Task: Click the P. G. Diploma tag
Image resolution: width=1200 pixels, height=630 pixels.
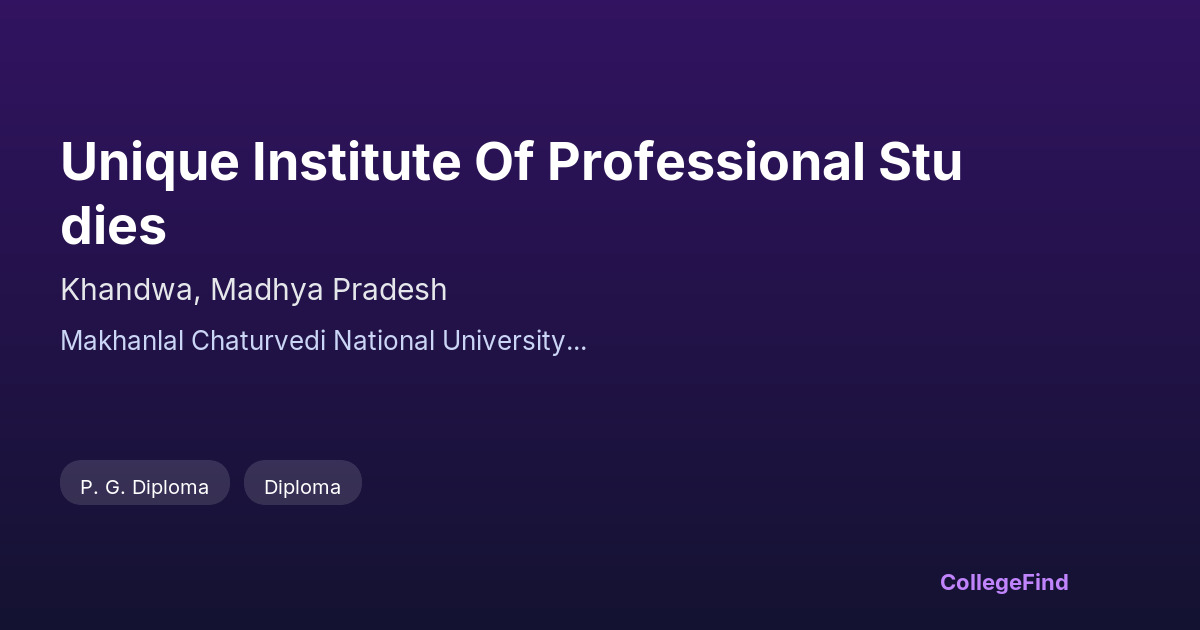Action: coord(145,487)
